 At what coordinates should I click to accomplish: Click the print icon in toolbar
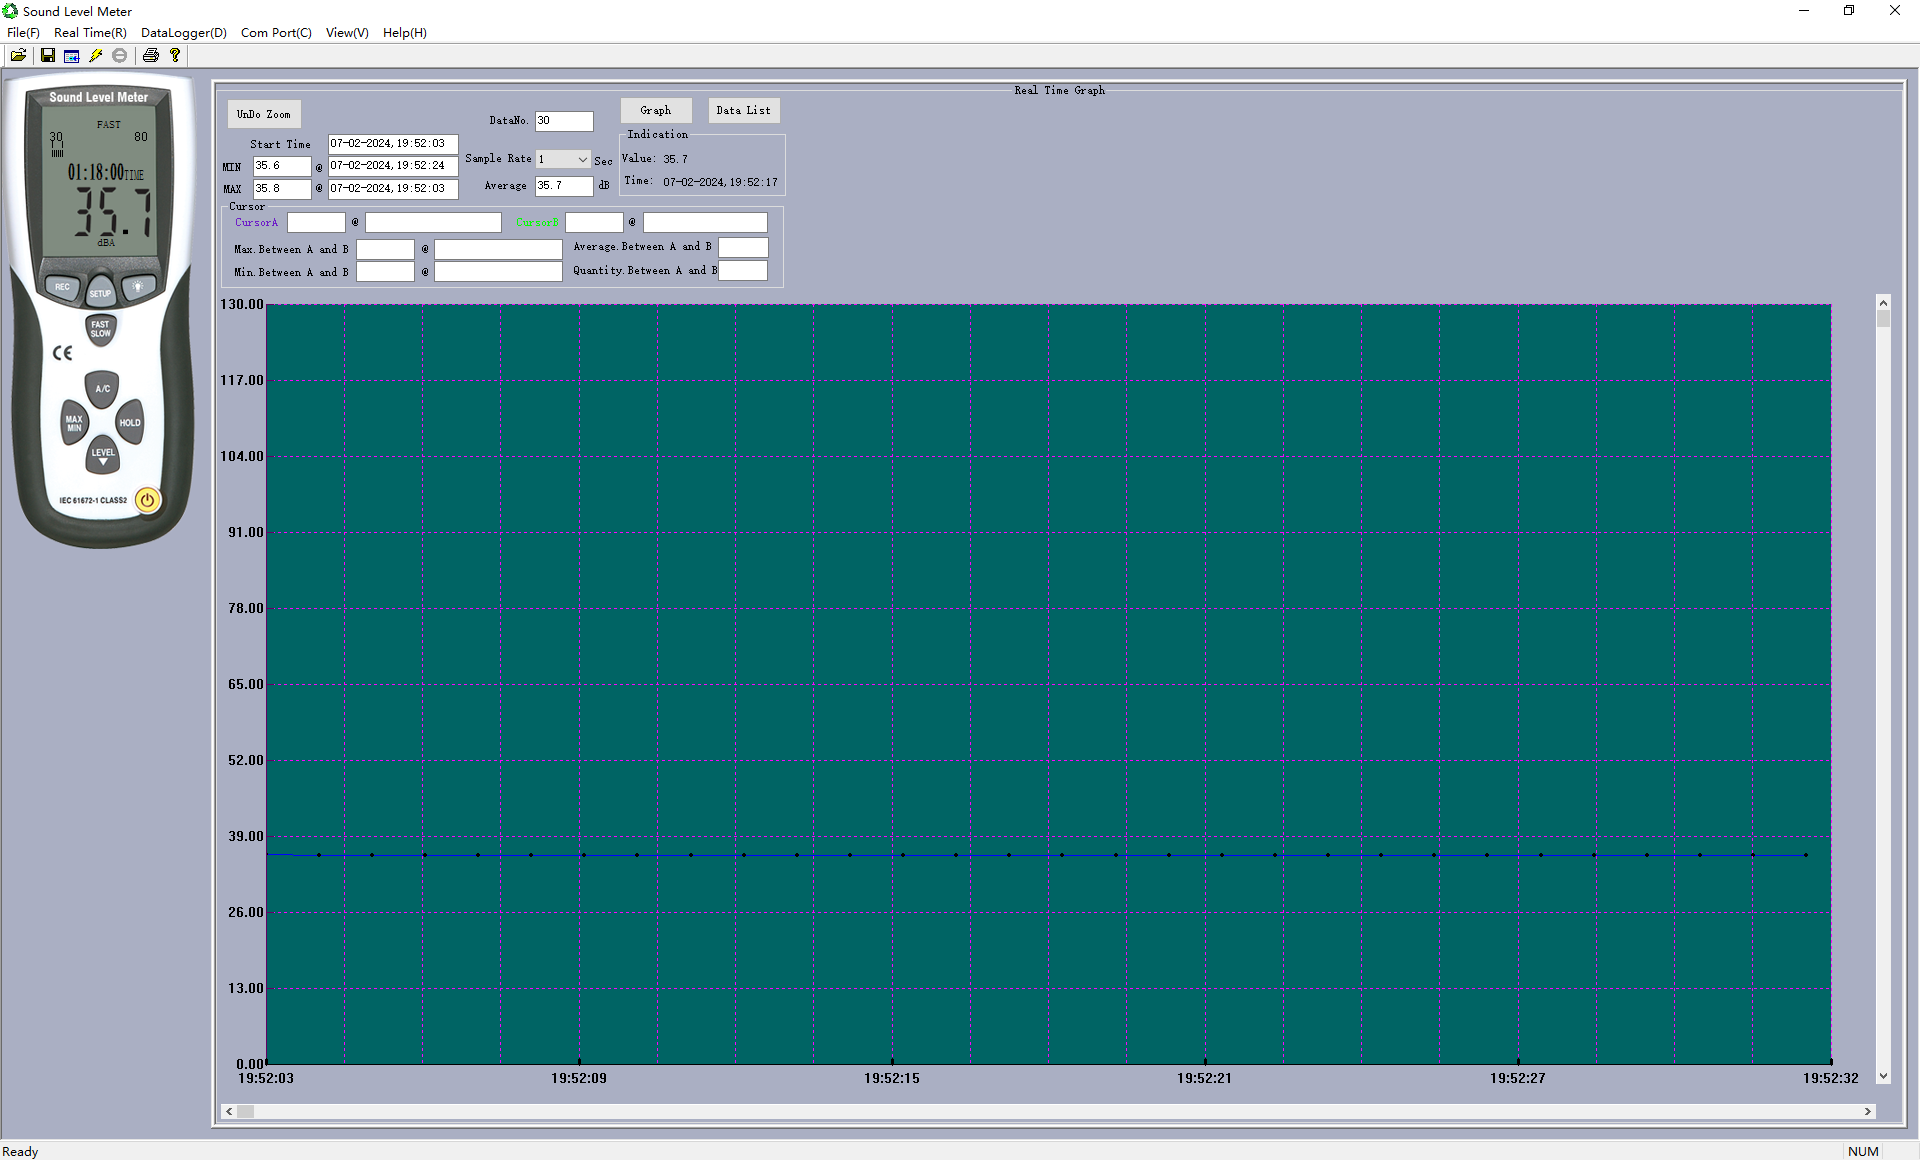coord(151,56)
